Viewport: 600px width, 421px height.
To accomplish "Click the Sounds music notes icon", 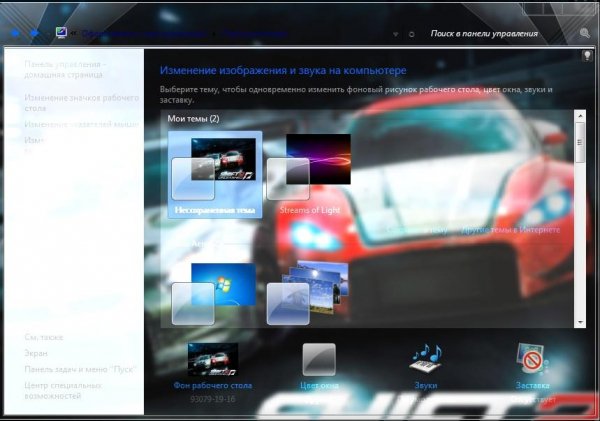I will [426, 358].
